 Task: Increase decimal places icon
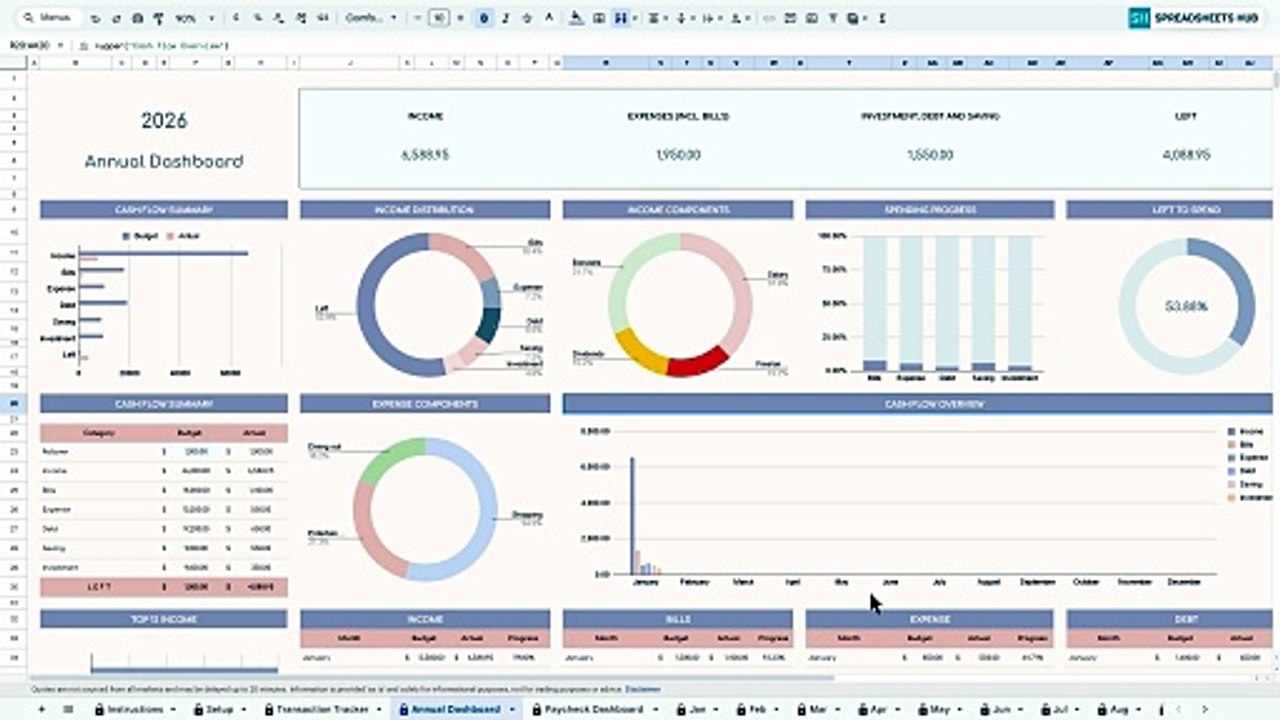(300, 18)
